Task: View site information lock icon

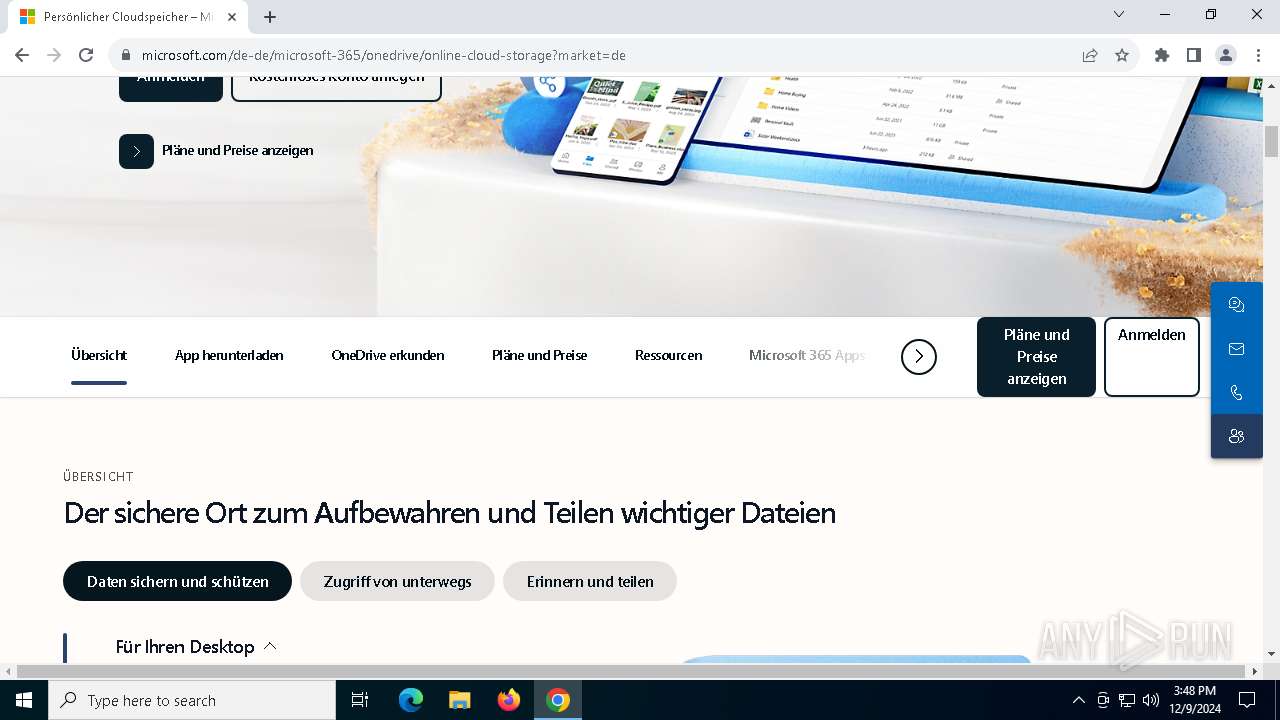Action: tap(125, 55)
